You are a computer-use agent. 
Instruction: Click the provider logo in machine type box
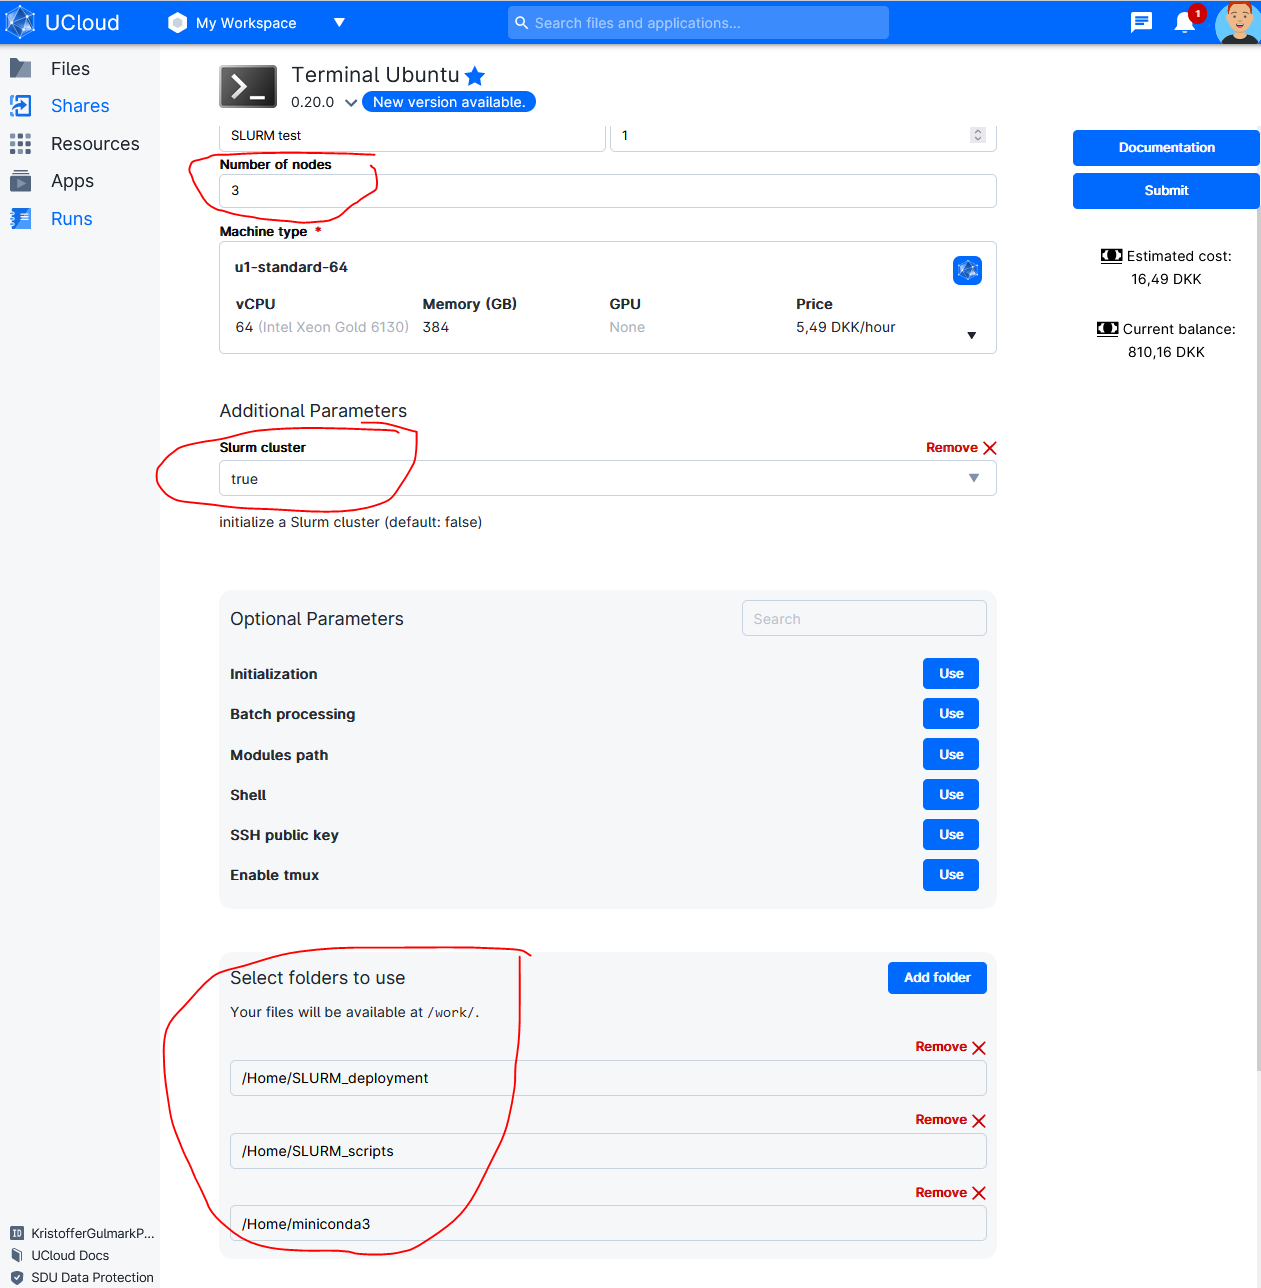967,270
